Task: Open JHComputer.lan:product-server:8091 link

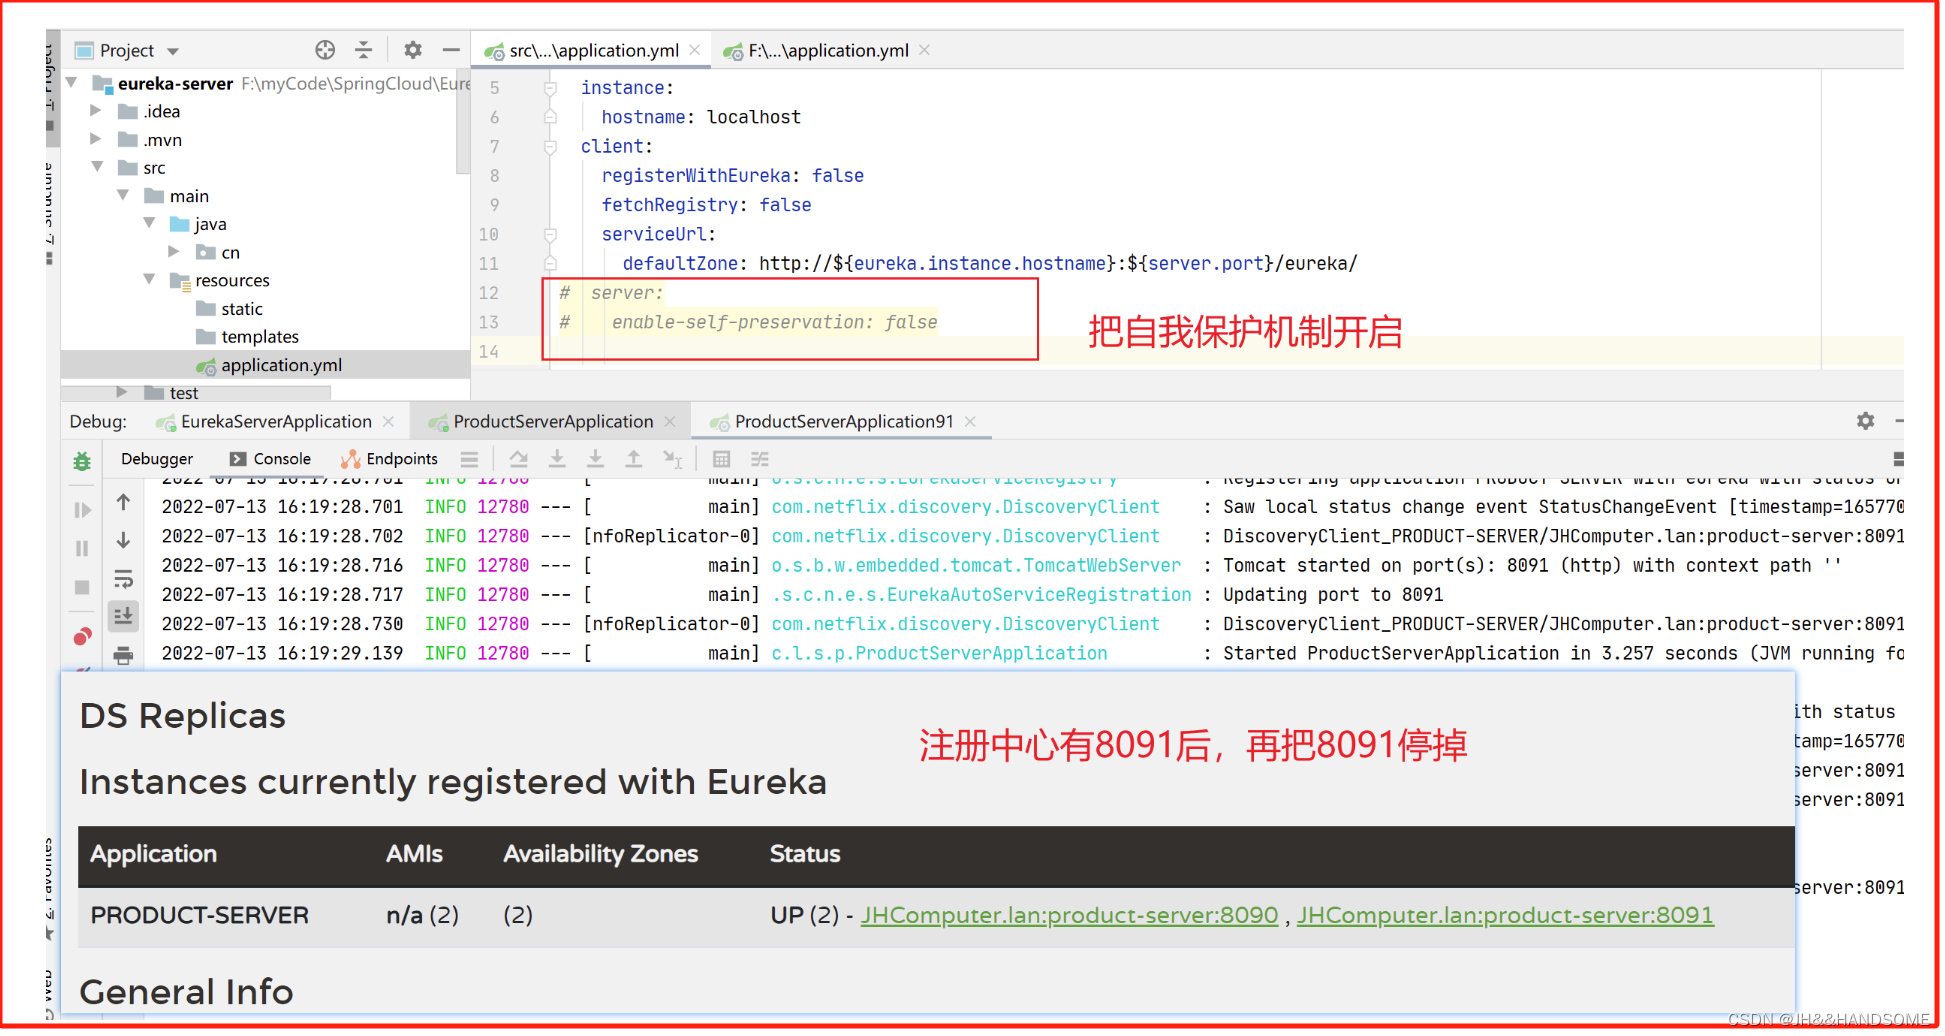Action: [1505, 915]
